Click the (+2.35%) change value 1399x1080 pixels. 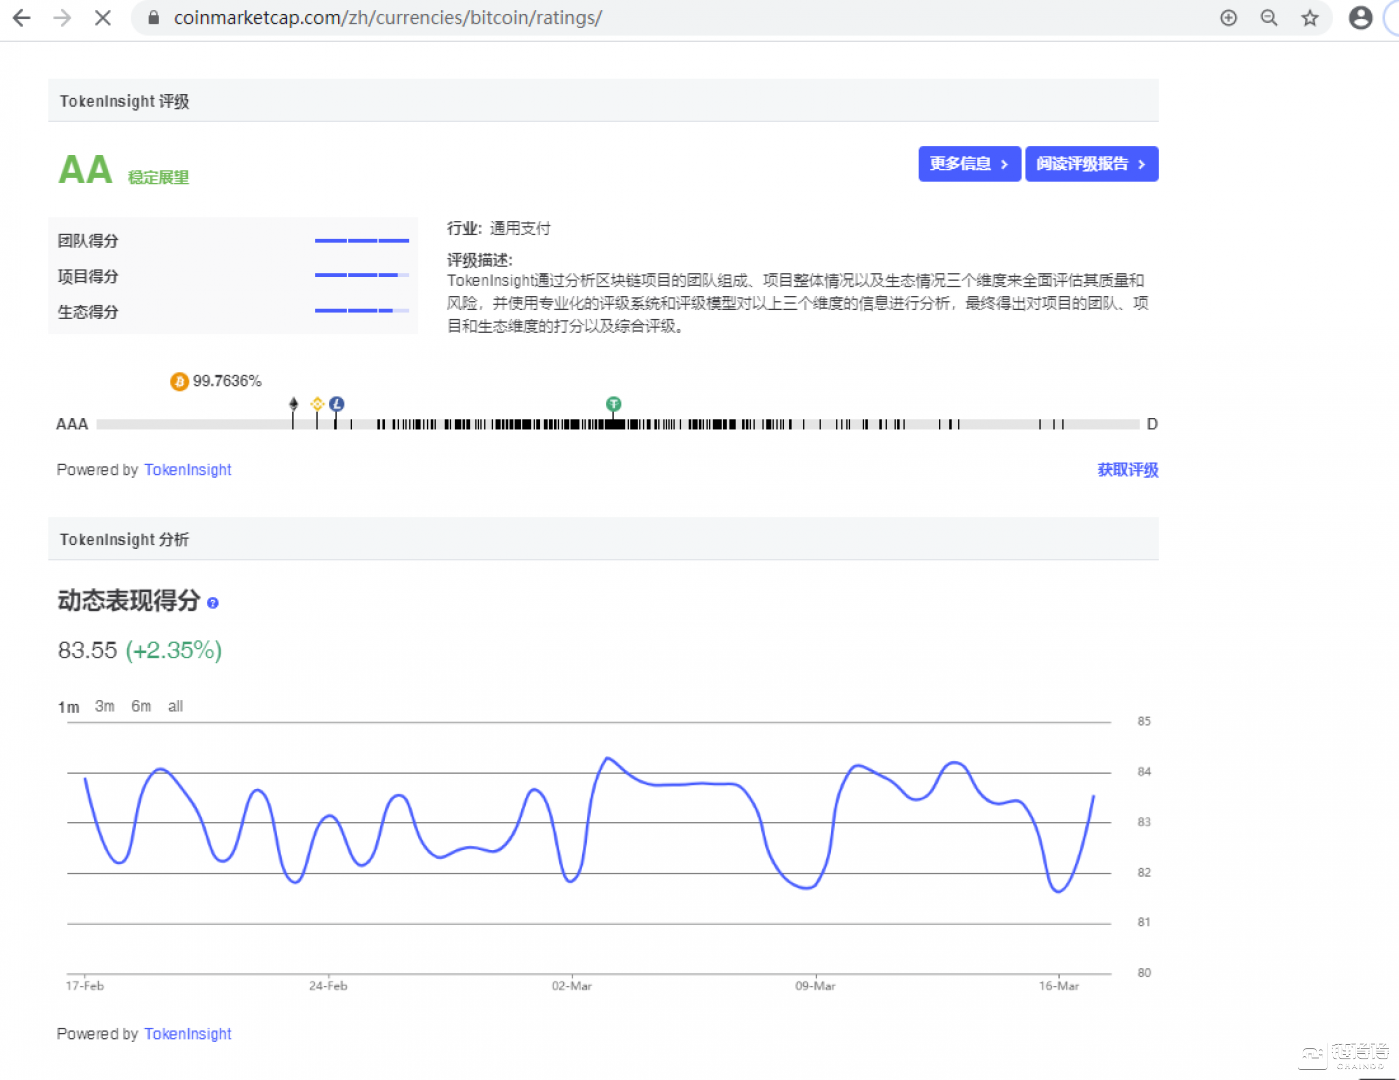click(173, 651)
